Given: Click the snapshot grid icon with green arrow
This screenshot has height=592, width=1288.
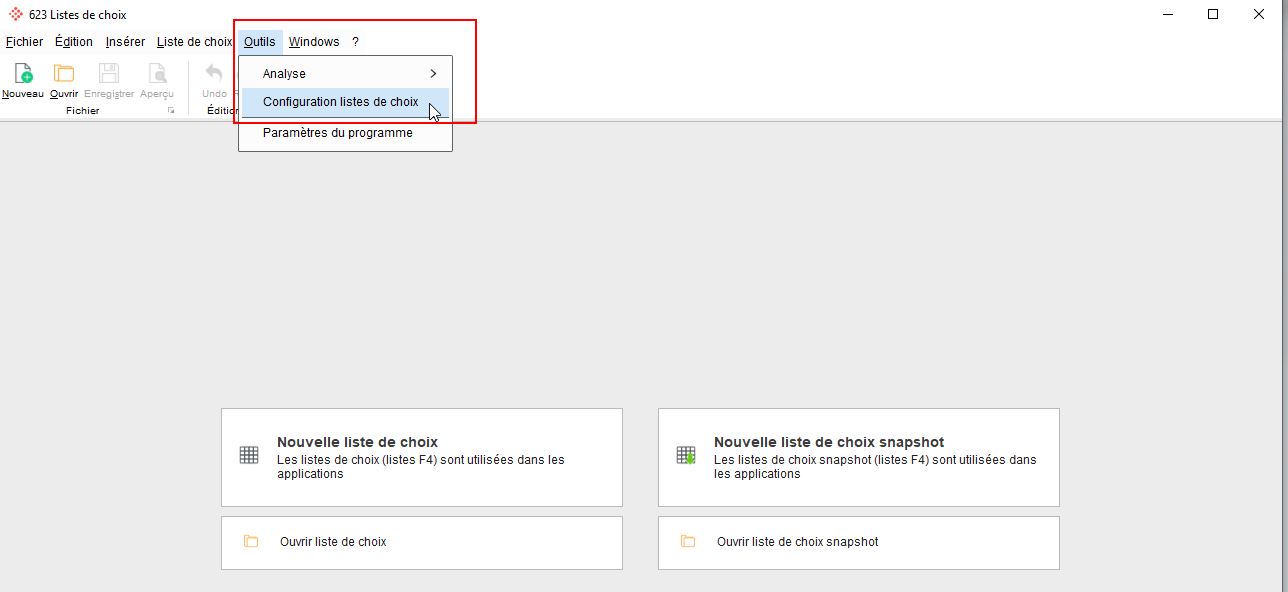Looking at the screenshot, I should 686,455.
